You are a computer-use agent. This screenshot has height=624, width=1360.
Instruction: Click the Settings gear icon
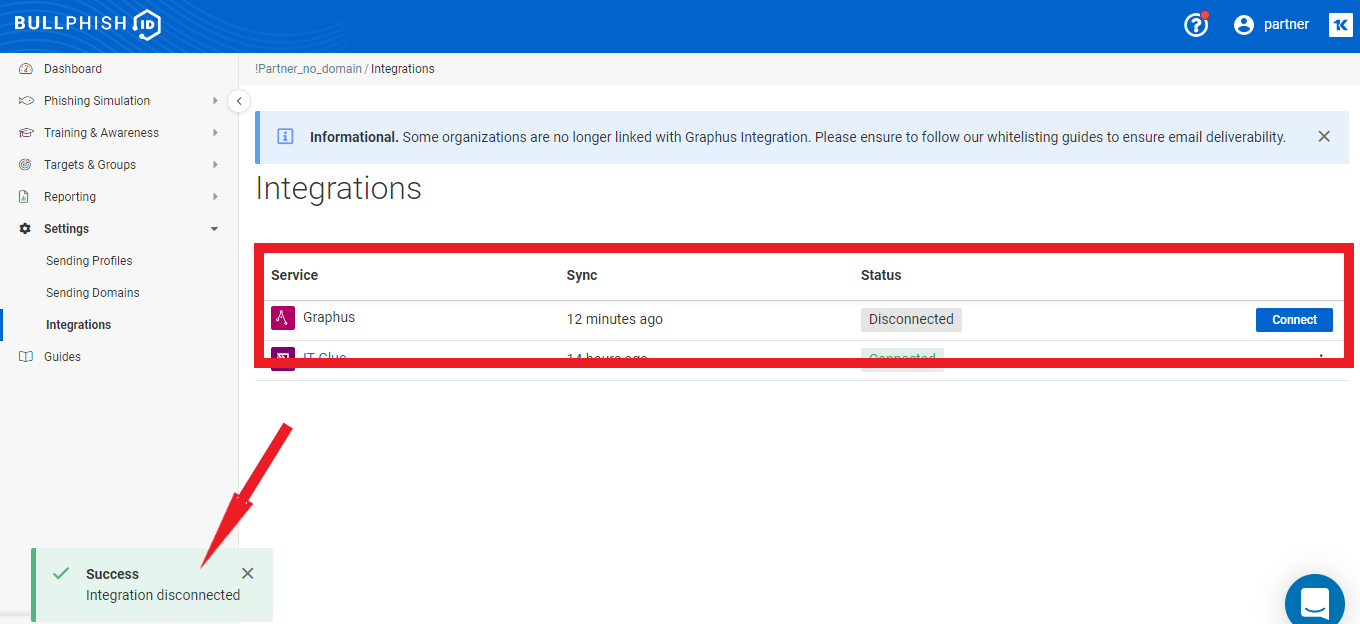(x=26, y=229)
